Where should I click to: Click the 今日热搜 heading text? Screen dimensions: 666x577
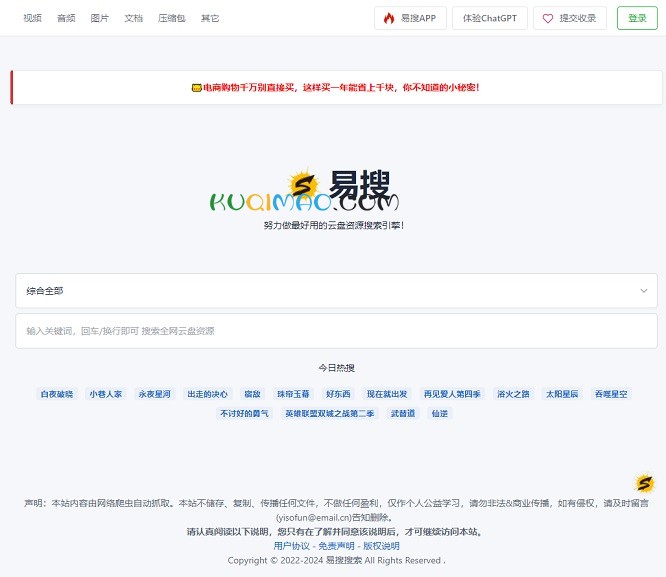336,368
